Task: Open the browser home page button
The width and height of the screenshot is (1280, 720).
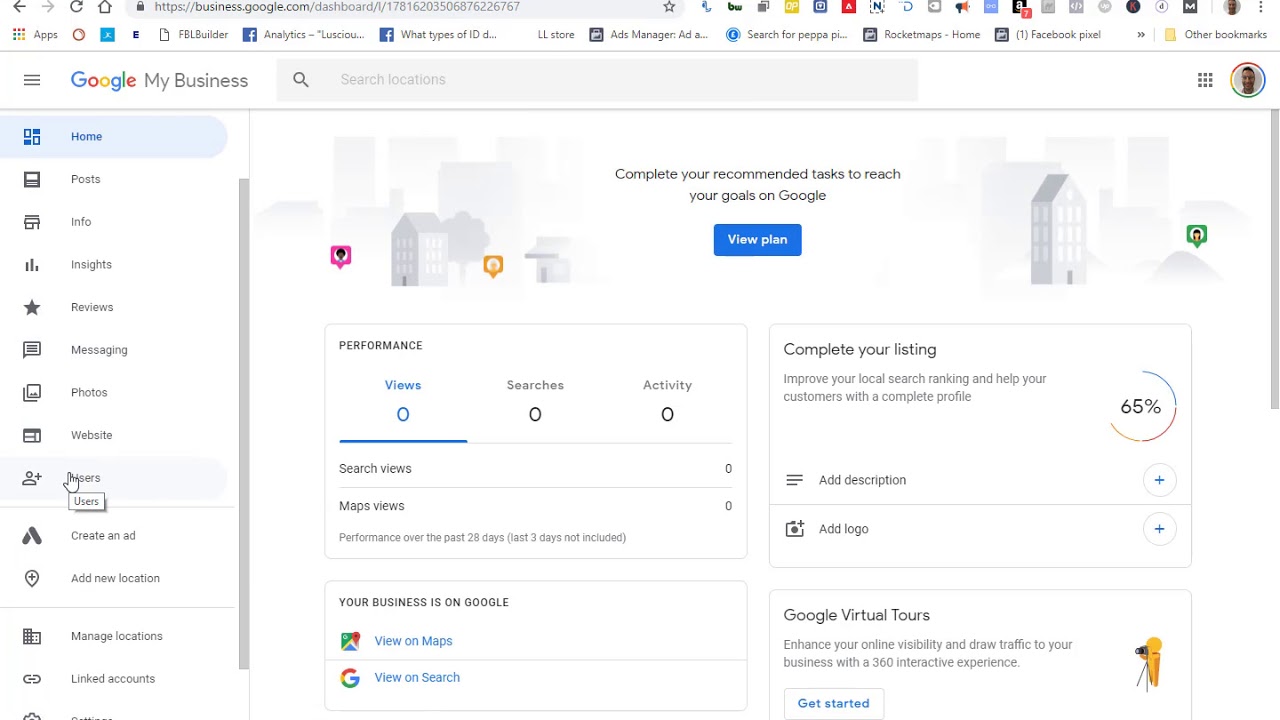Action: point(105,7)
